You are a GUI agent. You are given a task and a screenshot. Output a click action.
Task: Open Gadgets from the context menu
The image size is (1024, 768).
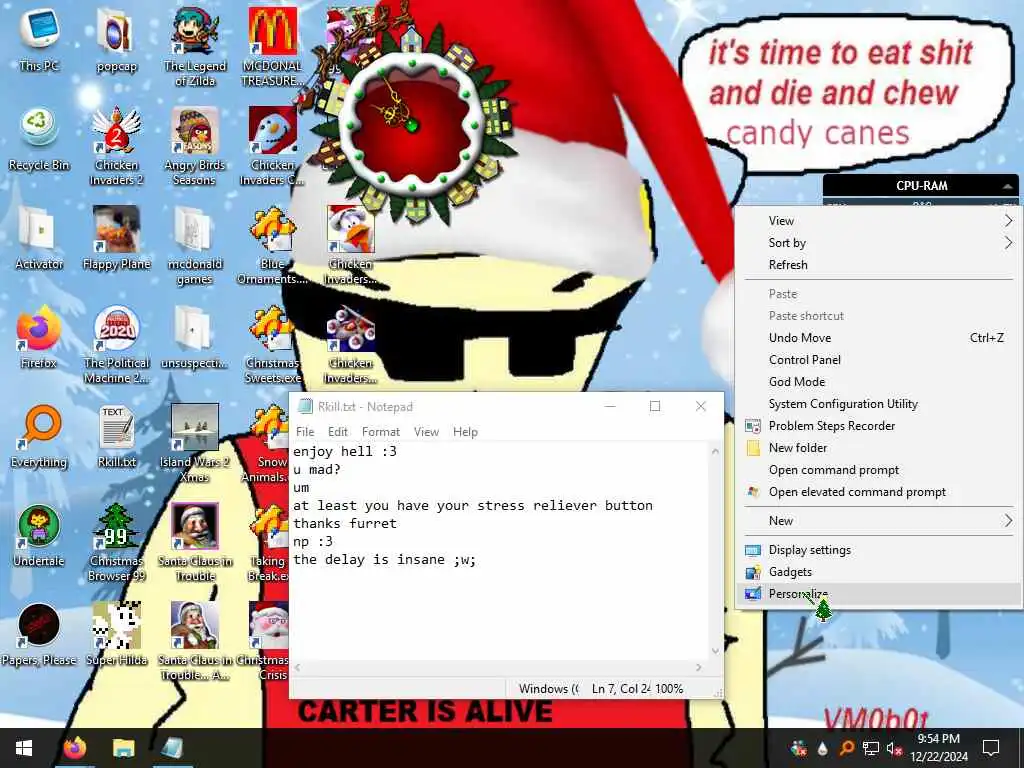pos(878,572)
